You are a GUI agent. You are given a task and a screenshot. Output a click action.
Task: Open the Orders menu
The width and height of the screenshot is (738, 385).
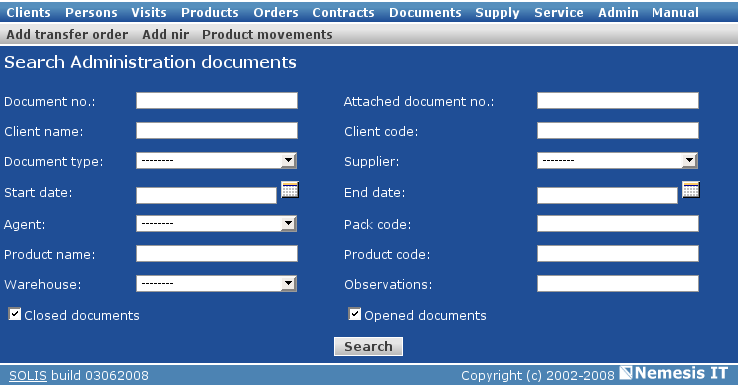click(x=276, y=12)
